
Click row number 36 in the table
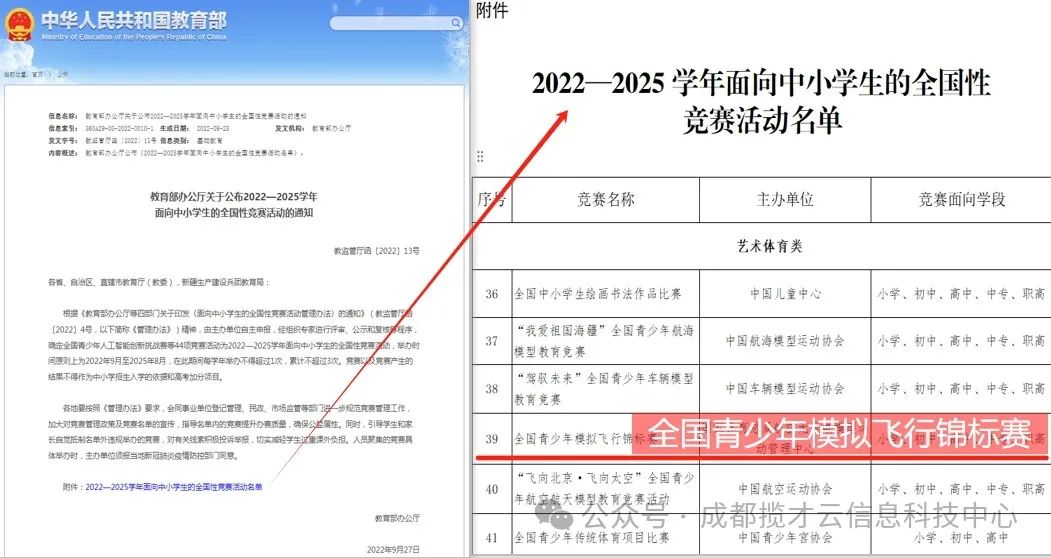492,294
